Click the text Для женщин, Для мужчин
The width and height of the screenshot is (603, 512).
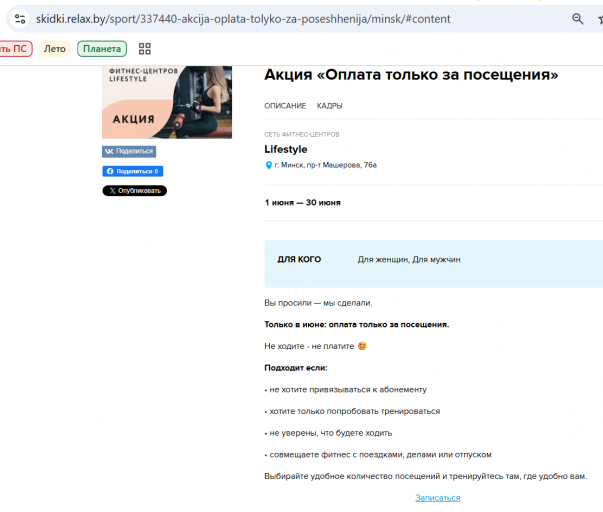tap(409, 260)
